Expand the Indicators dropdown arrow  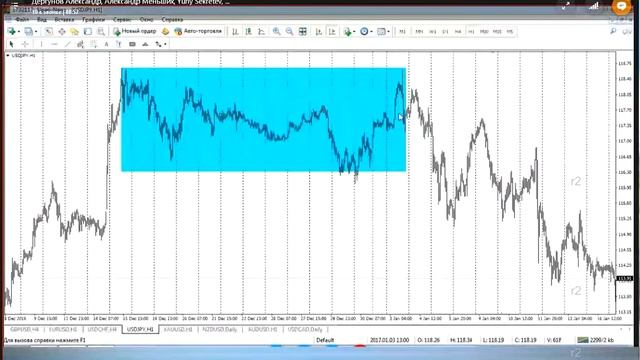click(x=354, y=31)
